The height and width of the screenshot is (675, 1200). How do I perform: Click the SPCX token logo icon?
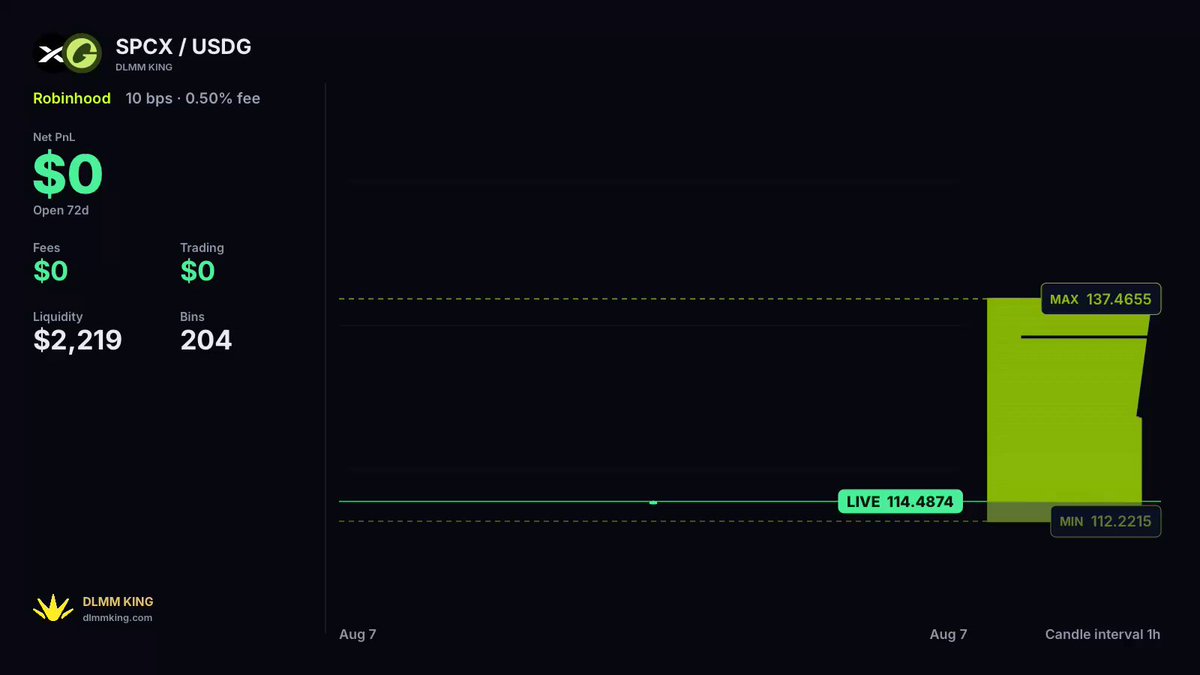click(x=49, y=54)
